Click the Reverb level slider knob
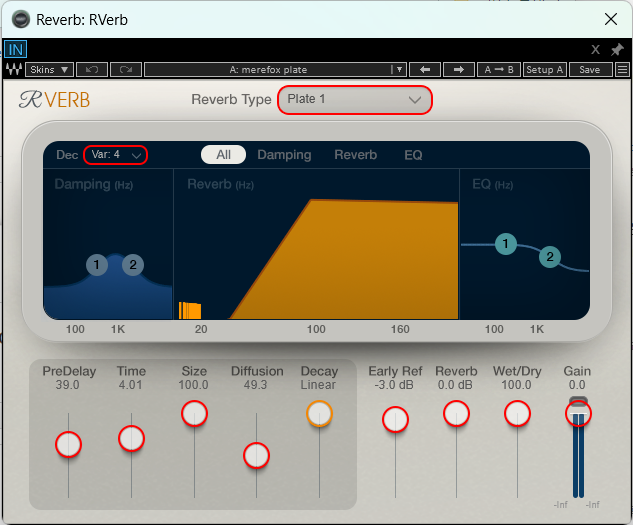Screen dimensions: 633x525 click(456, 414)
